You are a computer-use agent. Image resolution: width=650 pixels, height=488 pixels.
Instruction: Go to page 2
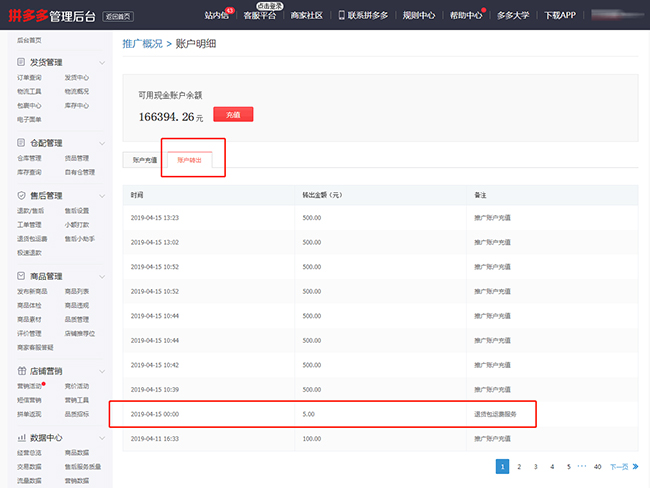(519, 467)
